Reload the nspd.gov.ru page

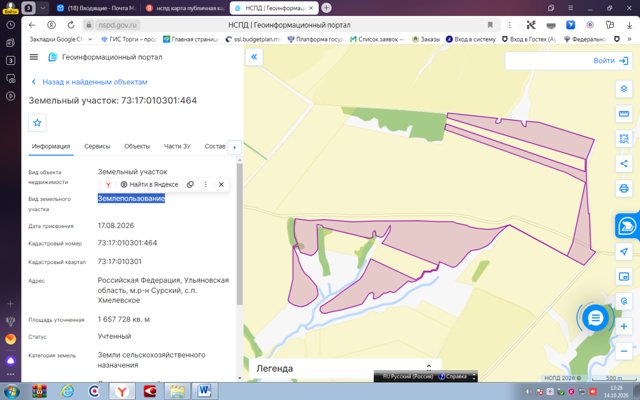[x=71, y=25]
